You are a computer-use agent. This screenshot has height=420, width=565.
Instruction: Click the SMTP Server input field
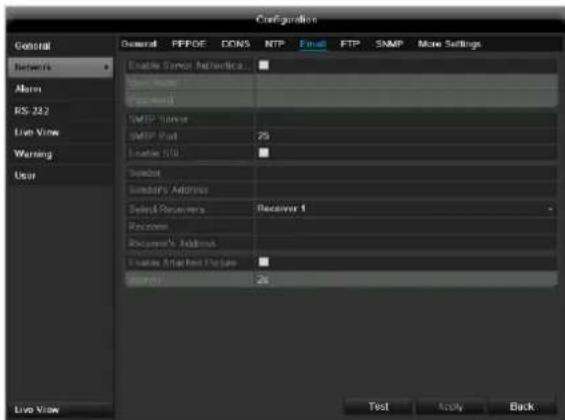(x=405, y=119)
